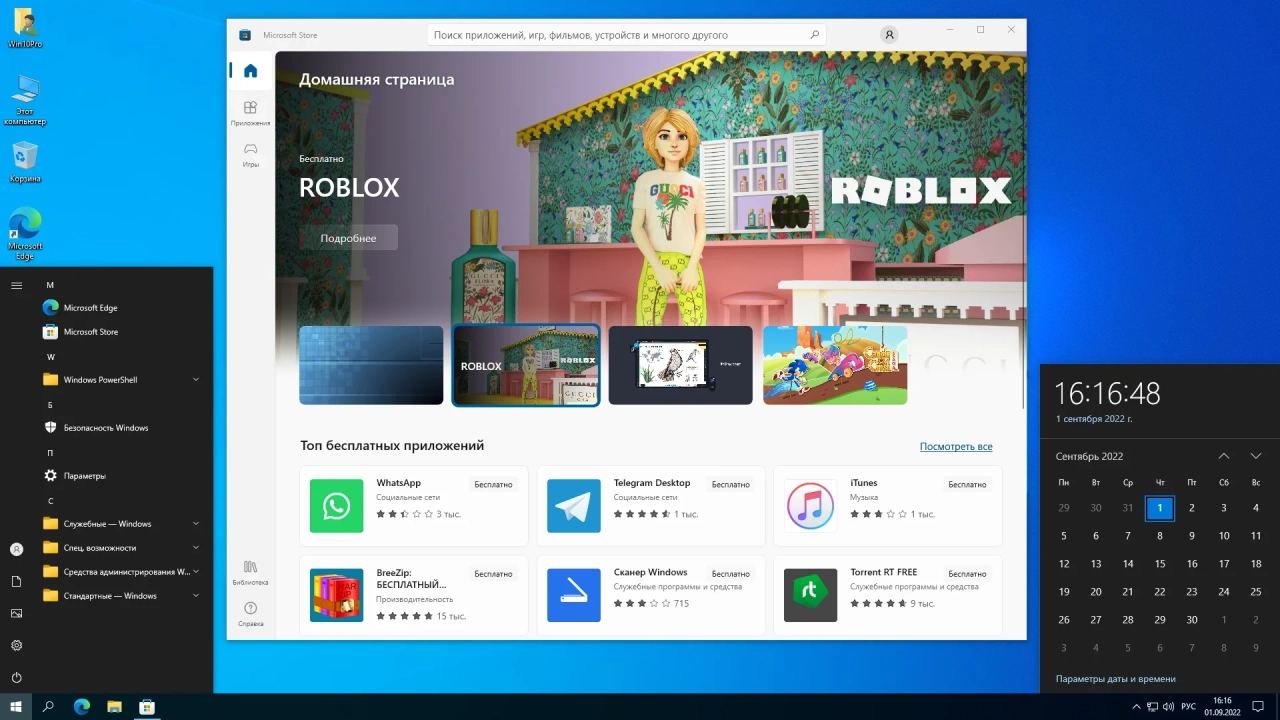Open Pictures icon in Start menu rail
Screen dimensions: 1280x720
(x=16, y=613)
